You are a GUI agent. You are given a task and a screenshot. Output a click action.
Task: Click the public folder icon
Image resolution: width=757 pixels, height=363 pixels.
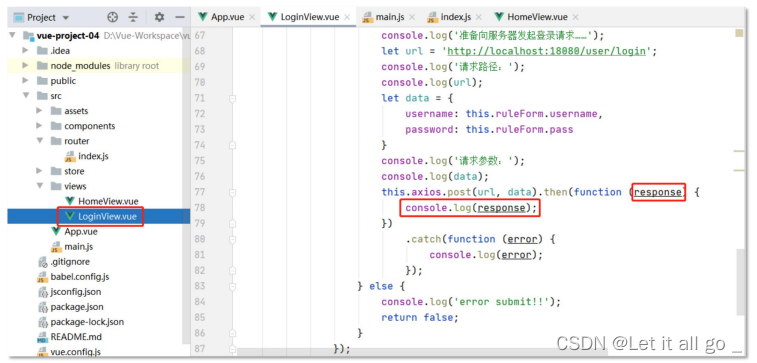42,81
